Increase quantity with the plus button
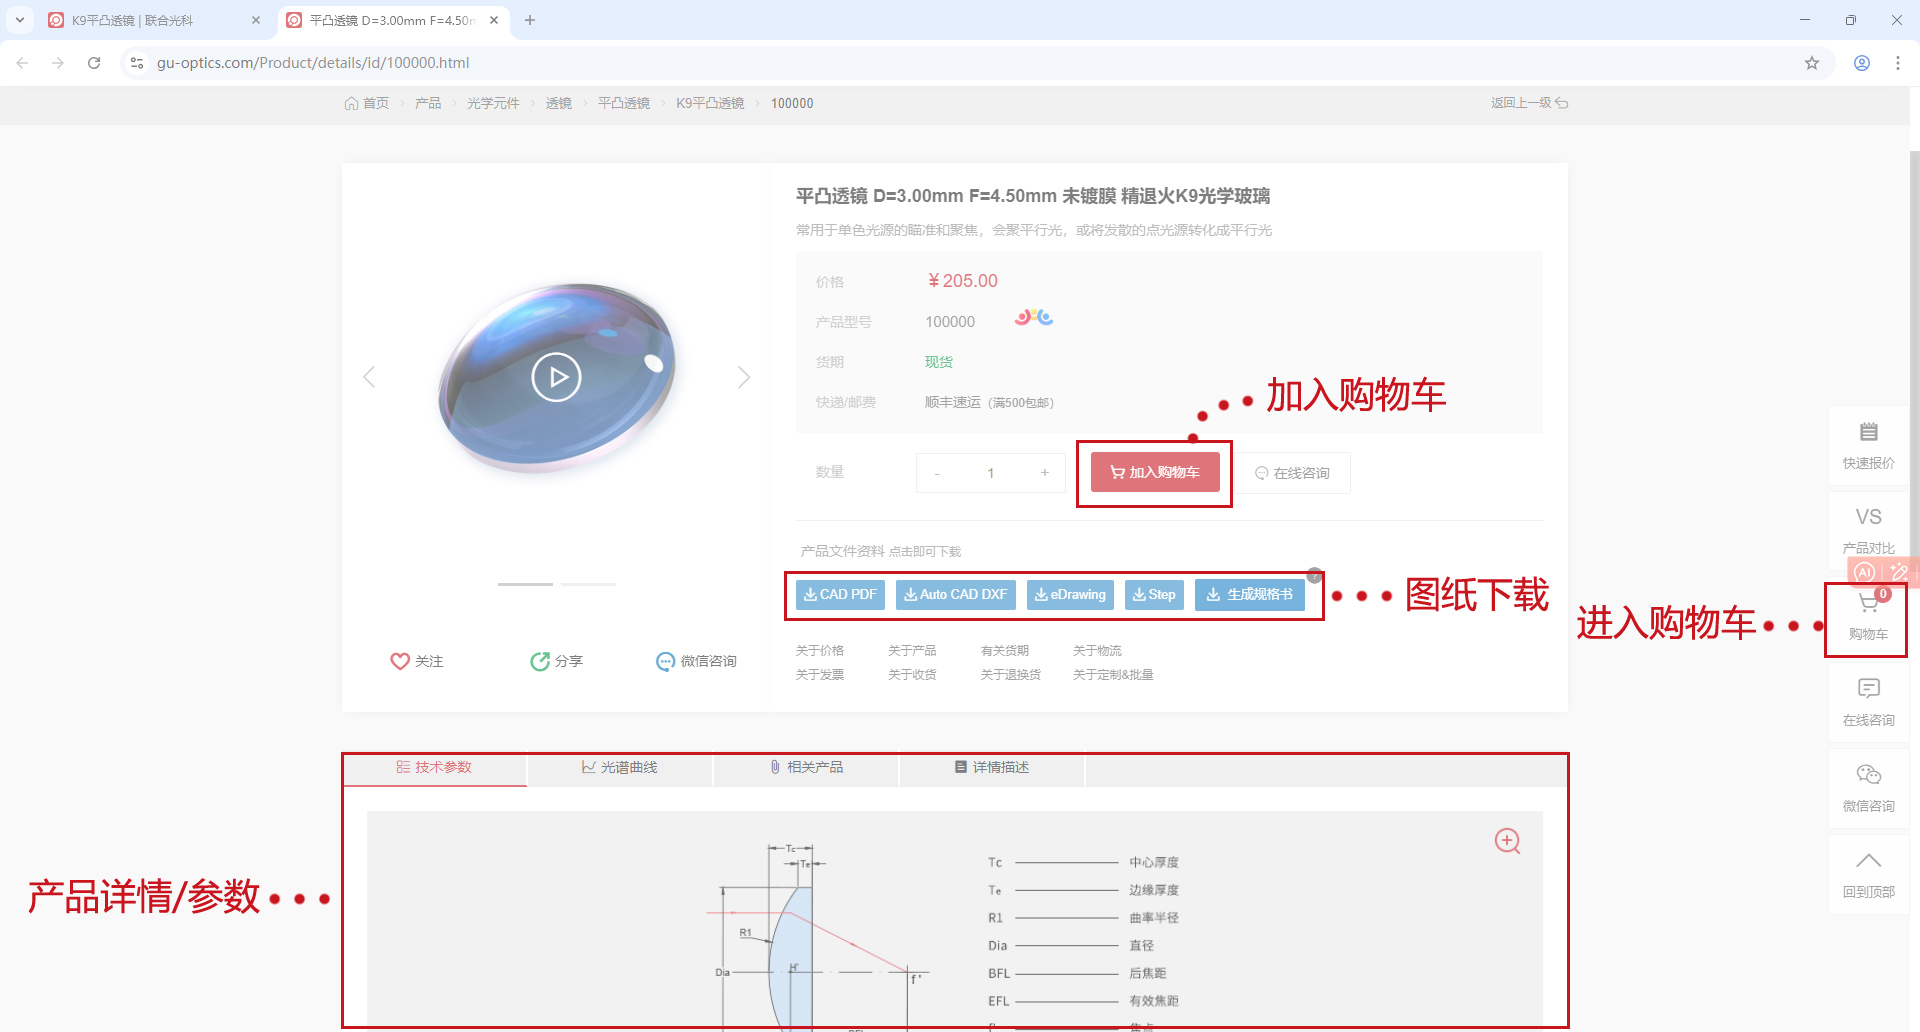The image size is (1920, 1032). pyautogui.click(x=1045, y=473)
